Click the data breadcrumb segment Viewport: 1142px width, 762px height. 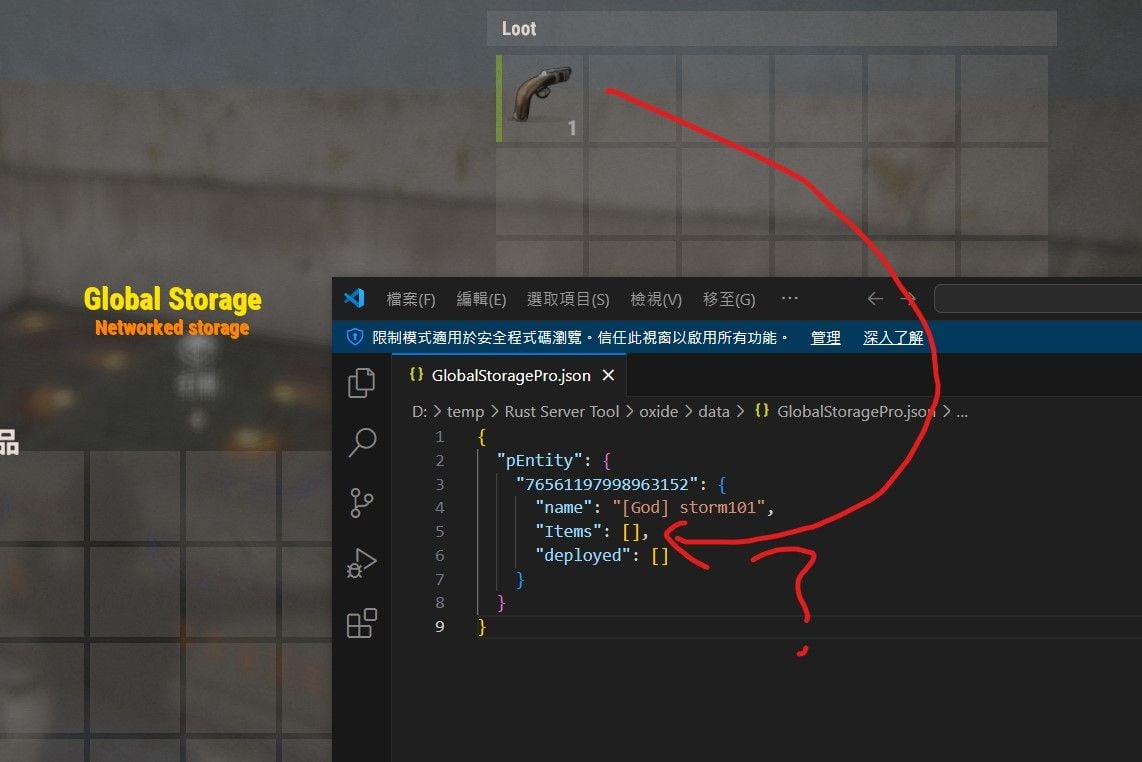(x=714, y=412)
